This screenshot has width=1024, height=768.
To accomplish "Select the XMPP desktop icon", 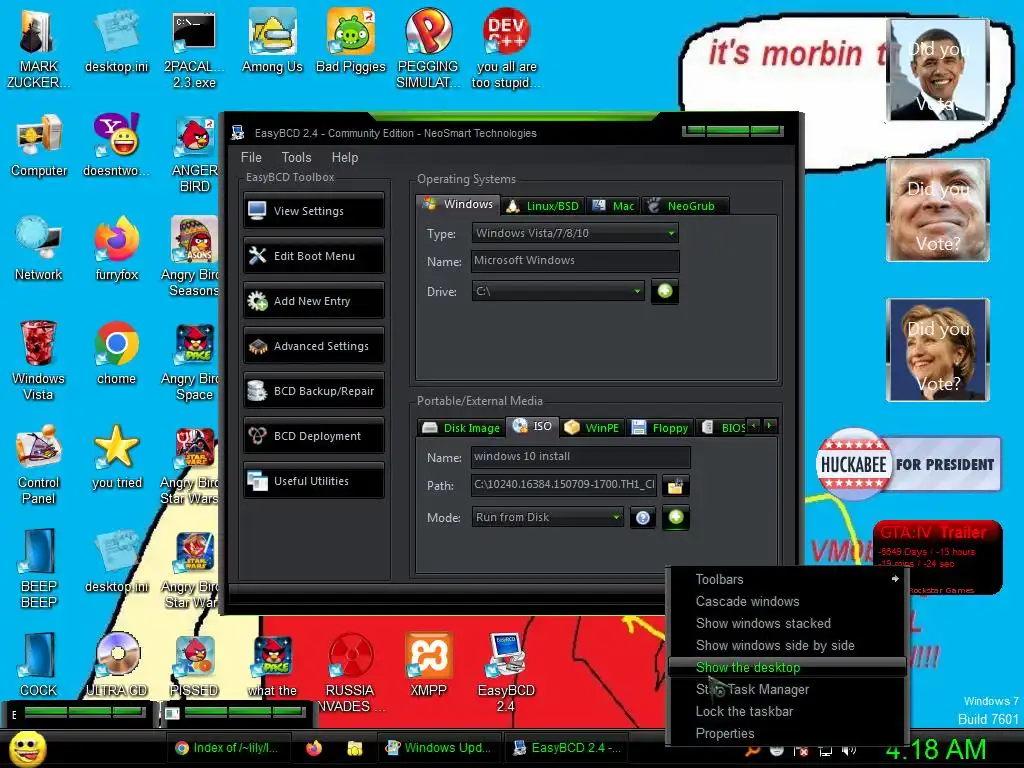I will pyautogui.click(x=428, y=665).
